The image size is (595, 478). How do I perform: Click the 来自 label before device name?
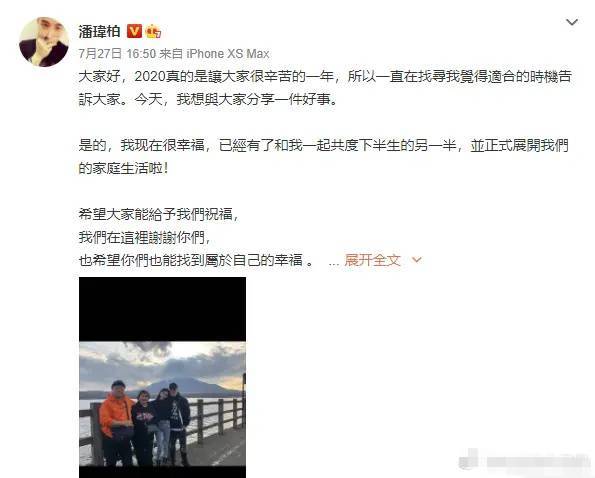coord(171,54)
